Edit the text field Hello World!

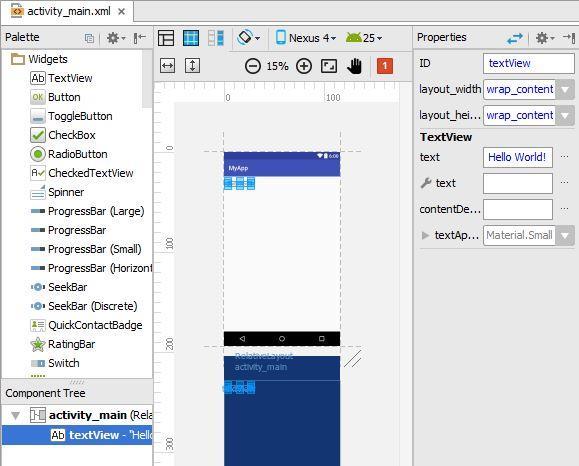tap(518, 158)
